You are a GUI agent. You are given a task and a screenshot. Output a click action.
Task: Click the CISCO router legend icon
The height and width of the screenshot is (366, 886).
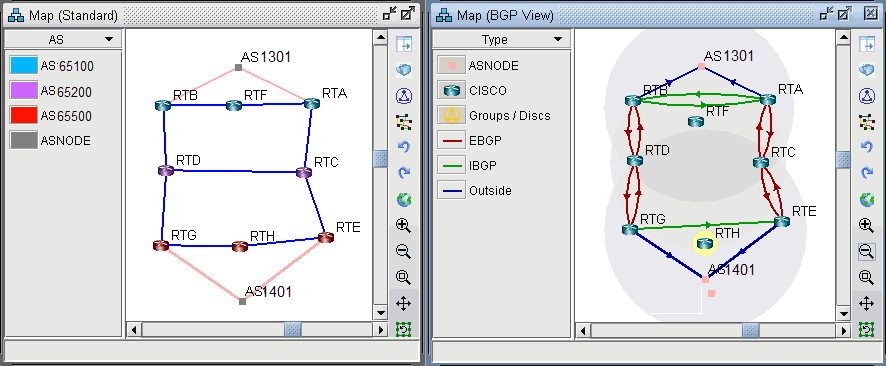coord(451,90)
